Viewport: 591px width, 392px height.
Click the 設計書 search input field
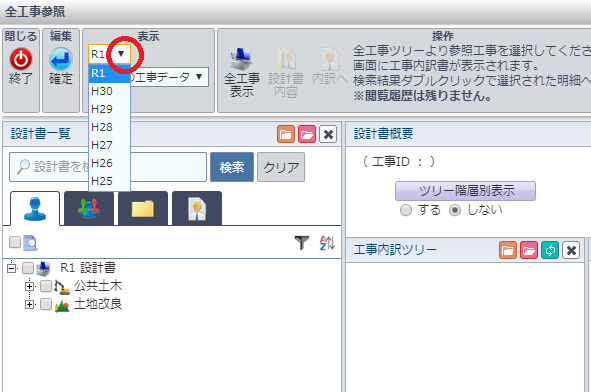[108, 167]
